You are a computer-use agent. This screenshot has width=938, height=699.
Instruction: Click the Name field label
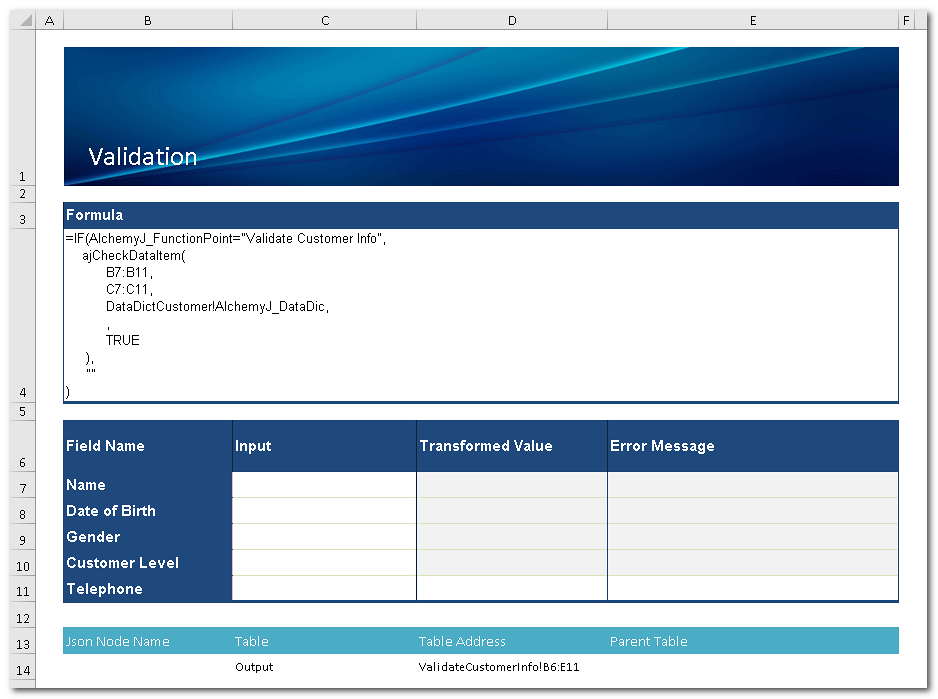[x=148, y=485]
